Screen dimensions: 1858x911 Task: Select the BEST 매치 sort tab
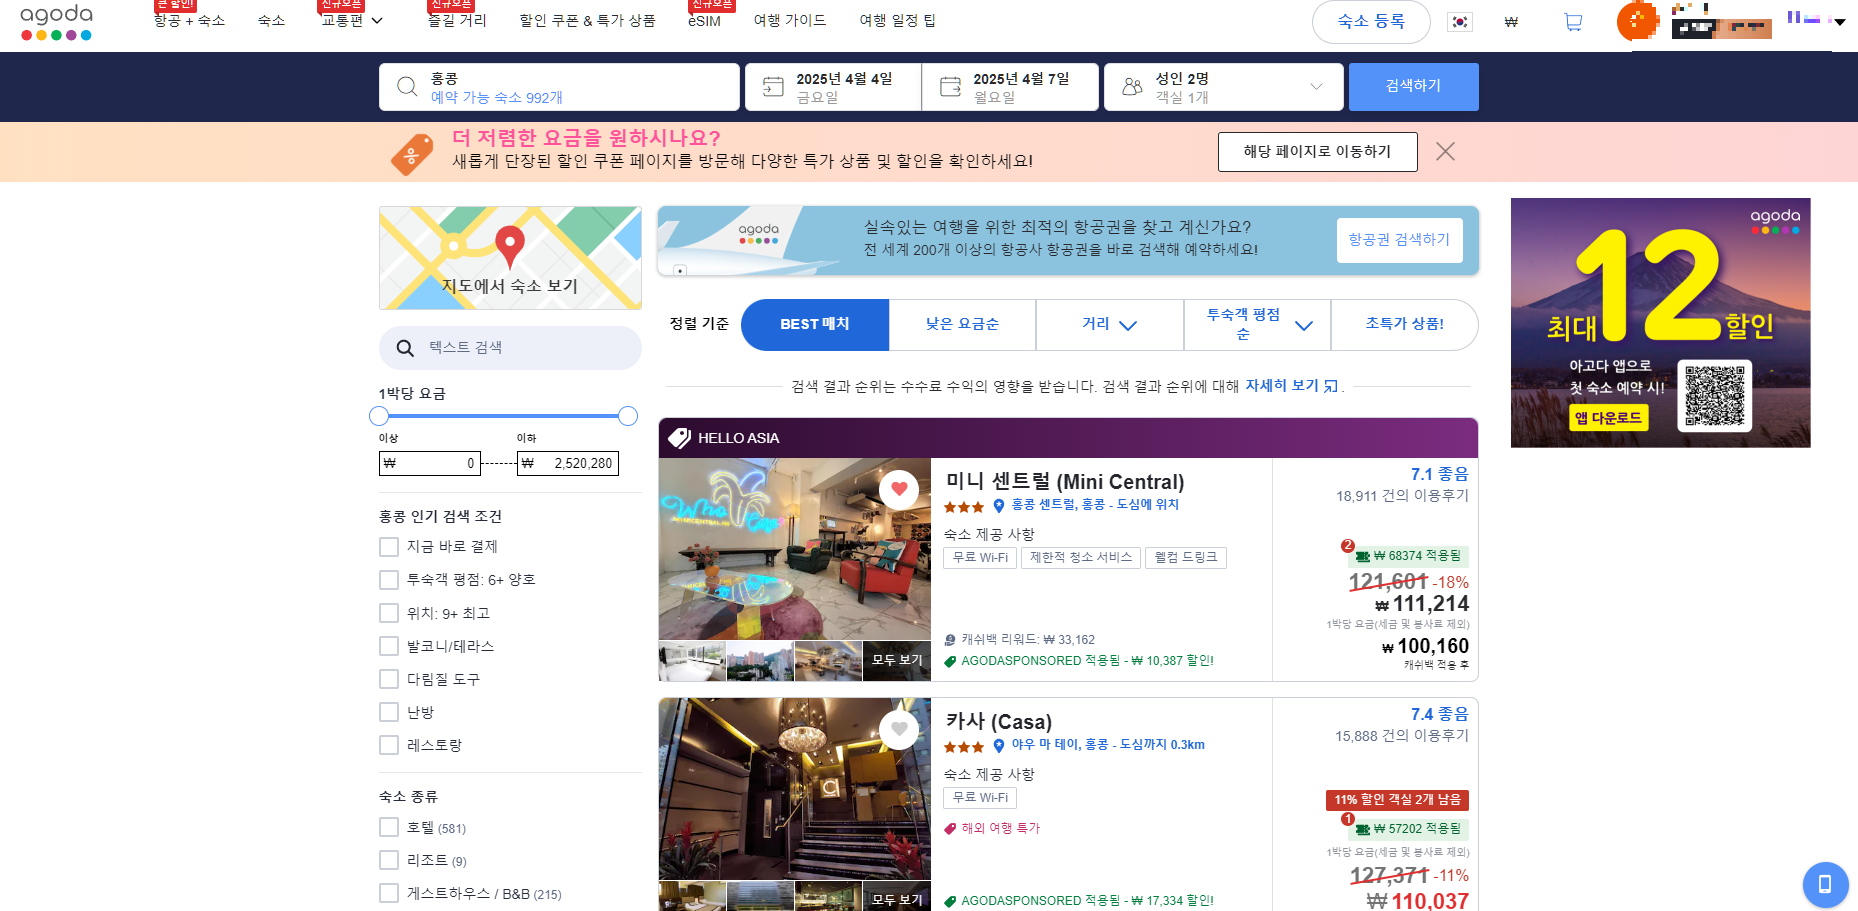(x=815, y=325)
